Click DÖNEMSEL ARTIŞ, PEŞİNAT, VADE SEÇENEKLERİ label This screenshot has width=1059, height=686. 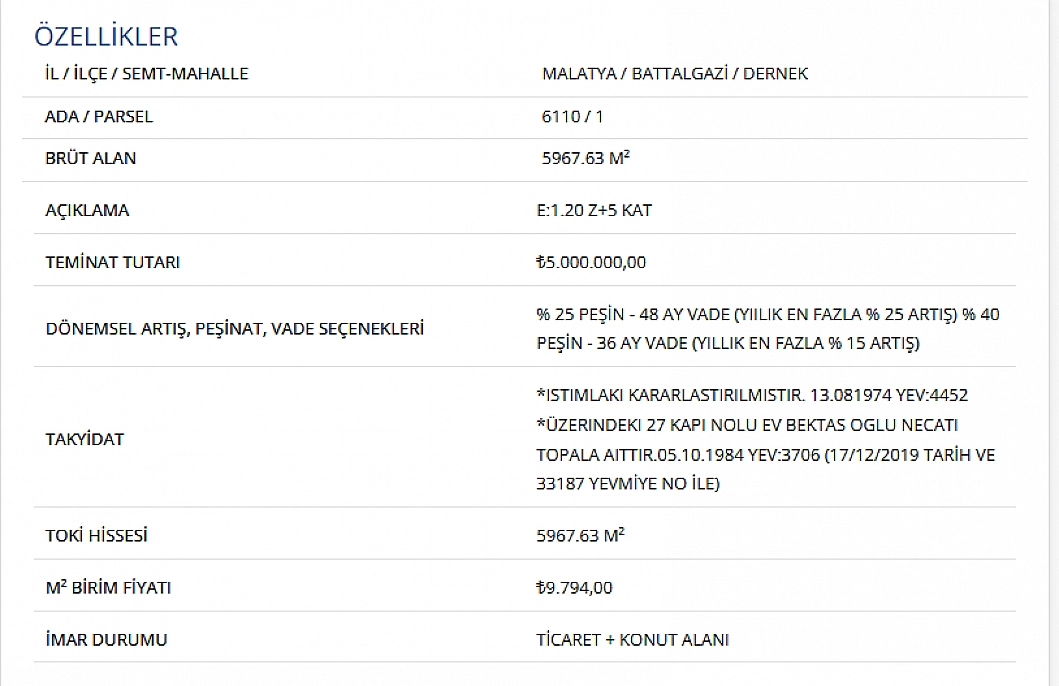click(x=235, y=329)
